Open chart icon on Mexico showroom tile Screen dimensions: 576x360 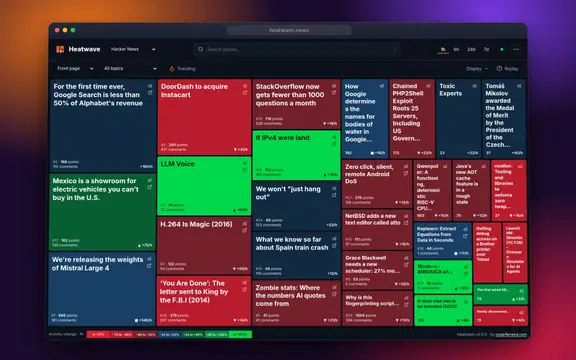[x=150, y=180]
